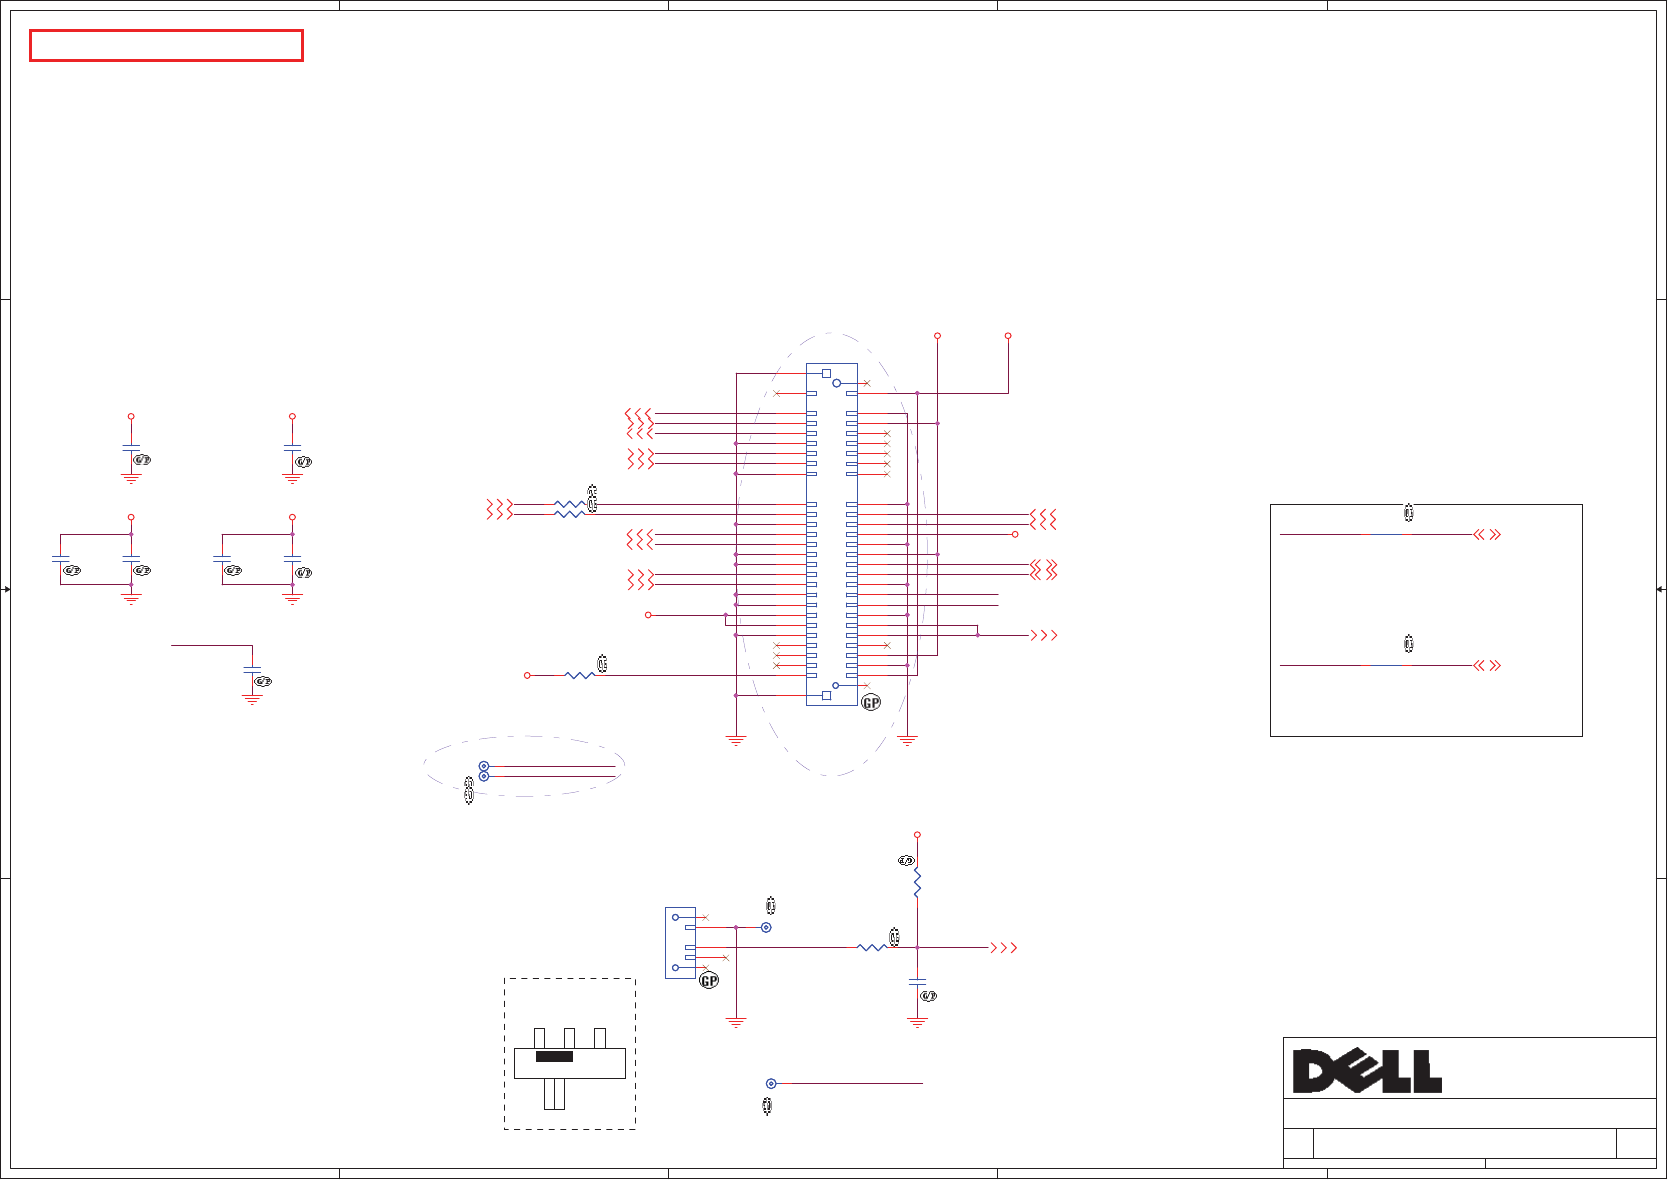Click the rightmost power terminal above the large connector
Viewport: 1668px width, 1180px height.
tap(1008, 336)
